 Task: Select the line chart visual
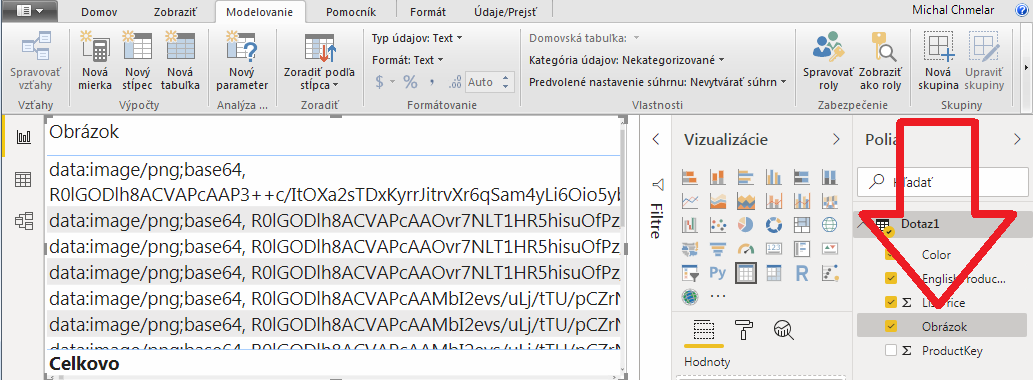pos(690,201)
